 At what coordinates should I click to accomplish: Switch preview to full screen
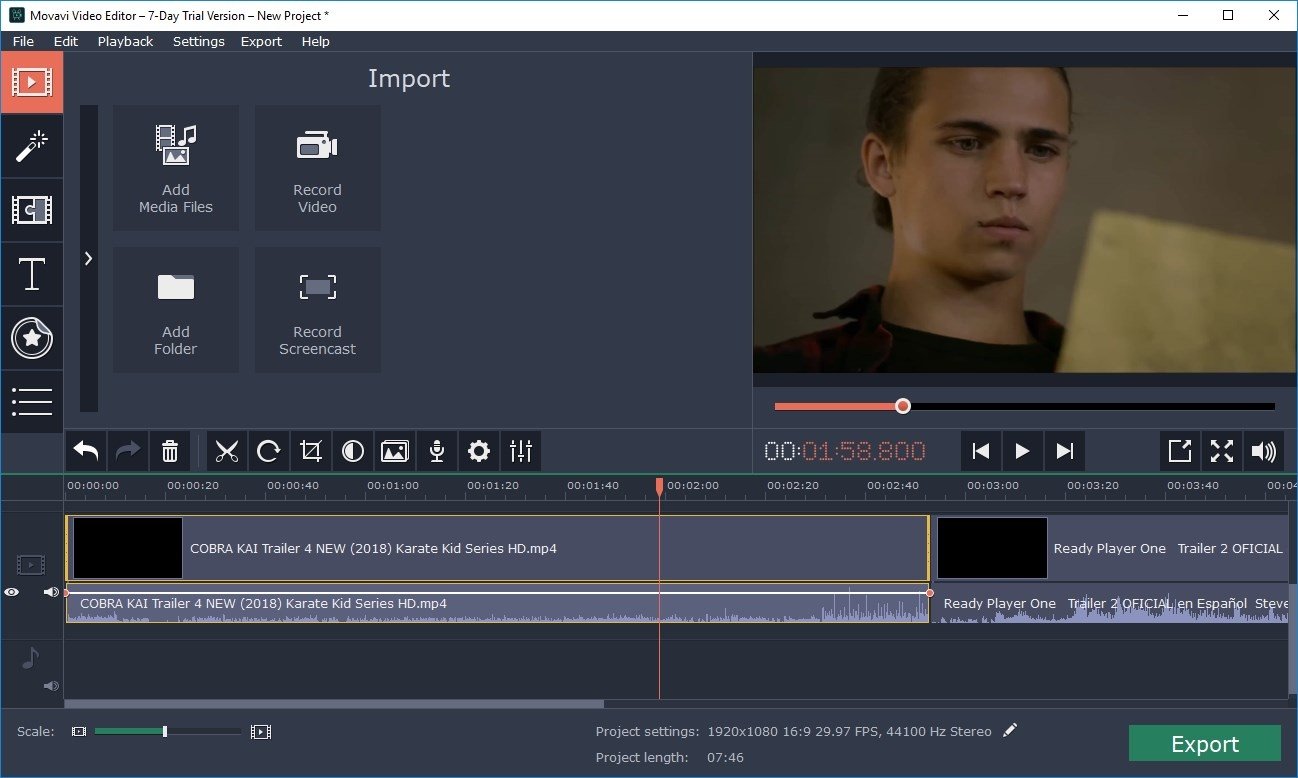(x=1222, y=451)
